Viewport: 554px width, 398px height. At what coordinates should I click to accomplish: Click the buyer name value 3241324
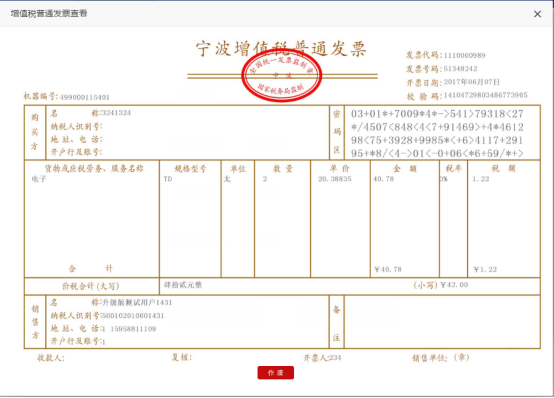pos(116,113)
